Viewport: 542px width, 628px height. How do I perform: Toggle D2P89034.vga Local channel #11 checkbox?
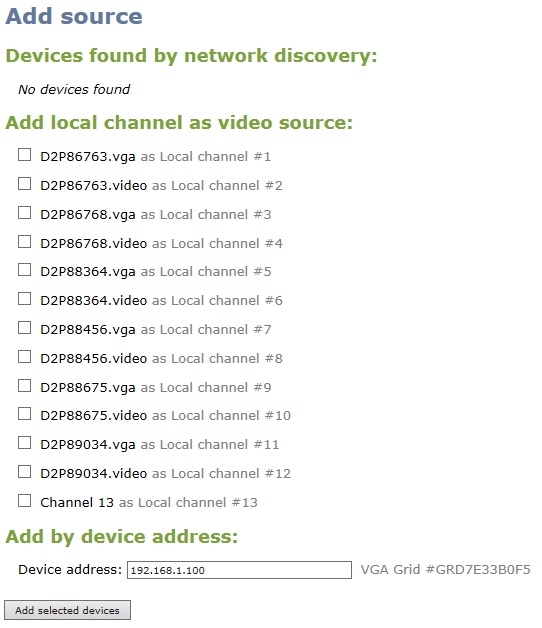(x=24, y=443)
